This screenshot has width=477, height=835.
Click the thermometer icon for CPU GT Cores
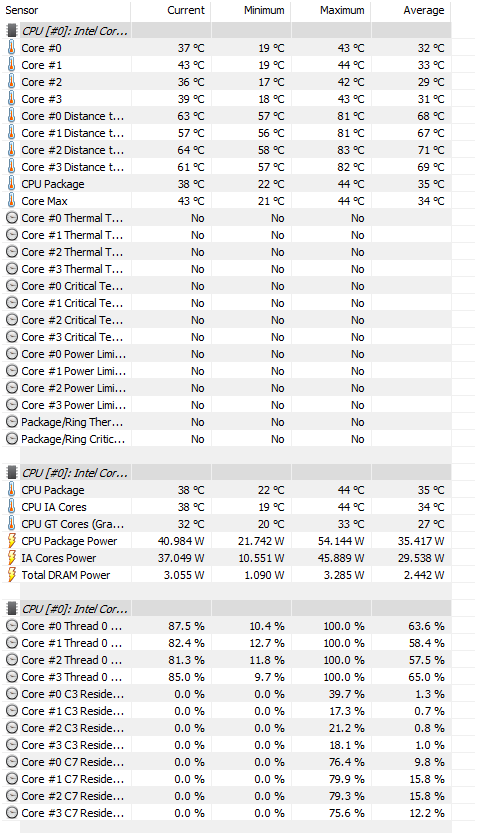click(12, 524)
